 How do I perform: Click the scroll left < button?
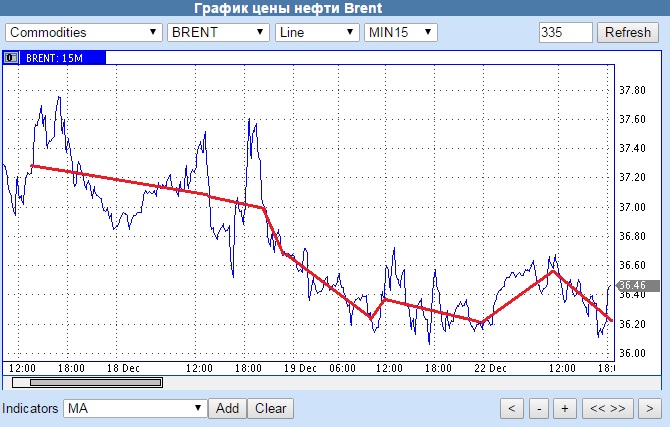pos(511,409)
